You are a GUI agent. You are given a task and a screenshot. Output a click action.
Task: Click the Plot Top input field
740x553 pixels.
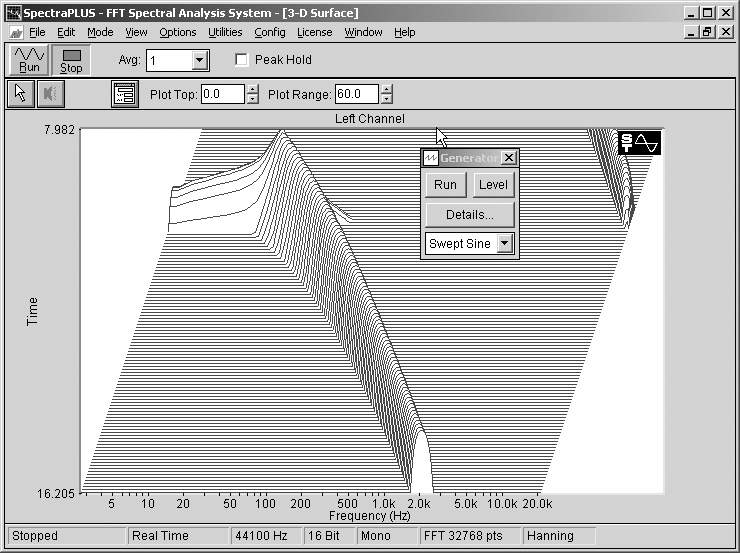[x=221, y=94]
